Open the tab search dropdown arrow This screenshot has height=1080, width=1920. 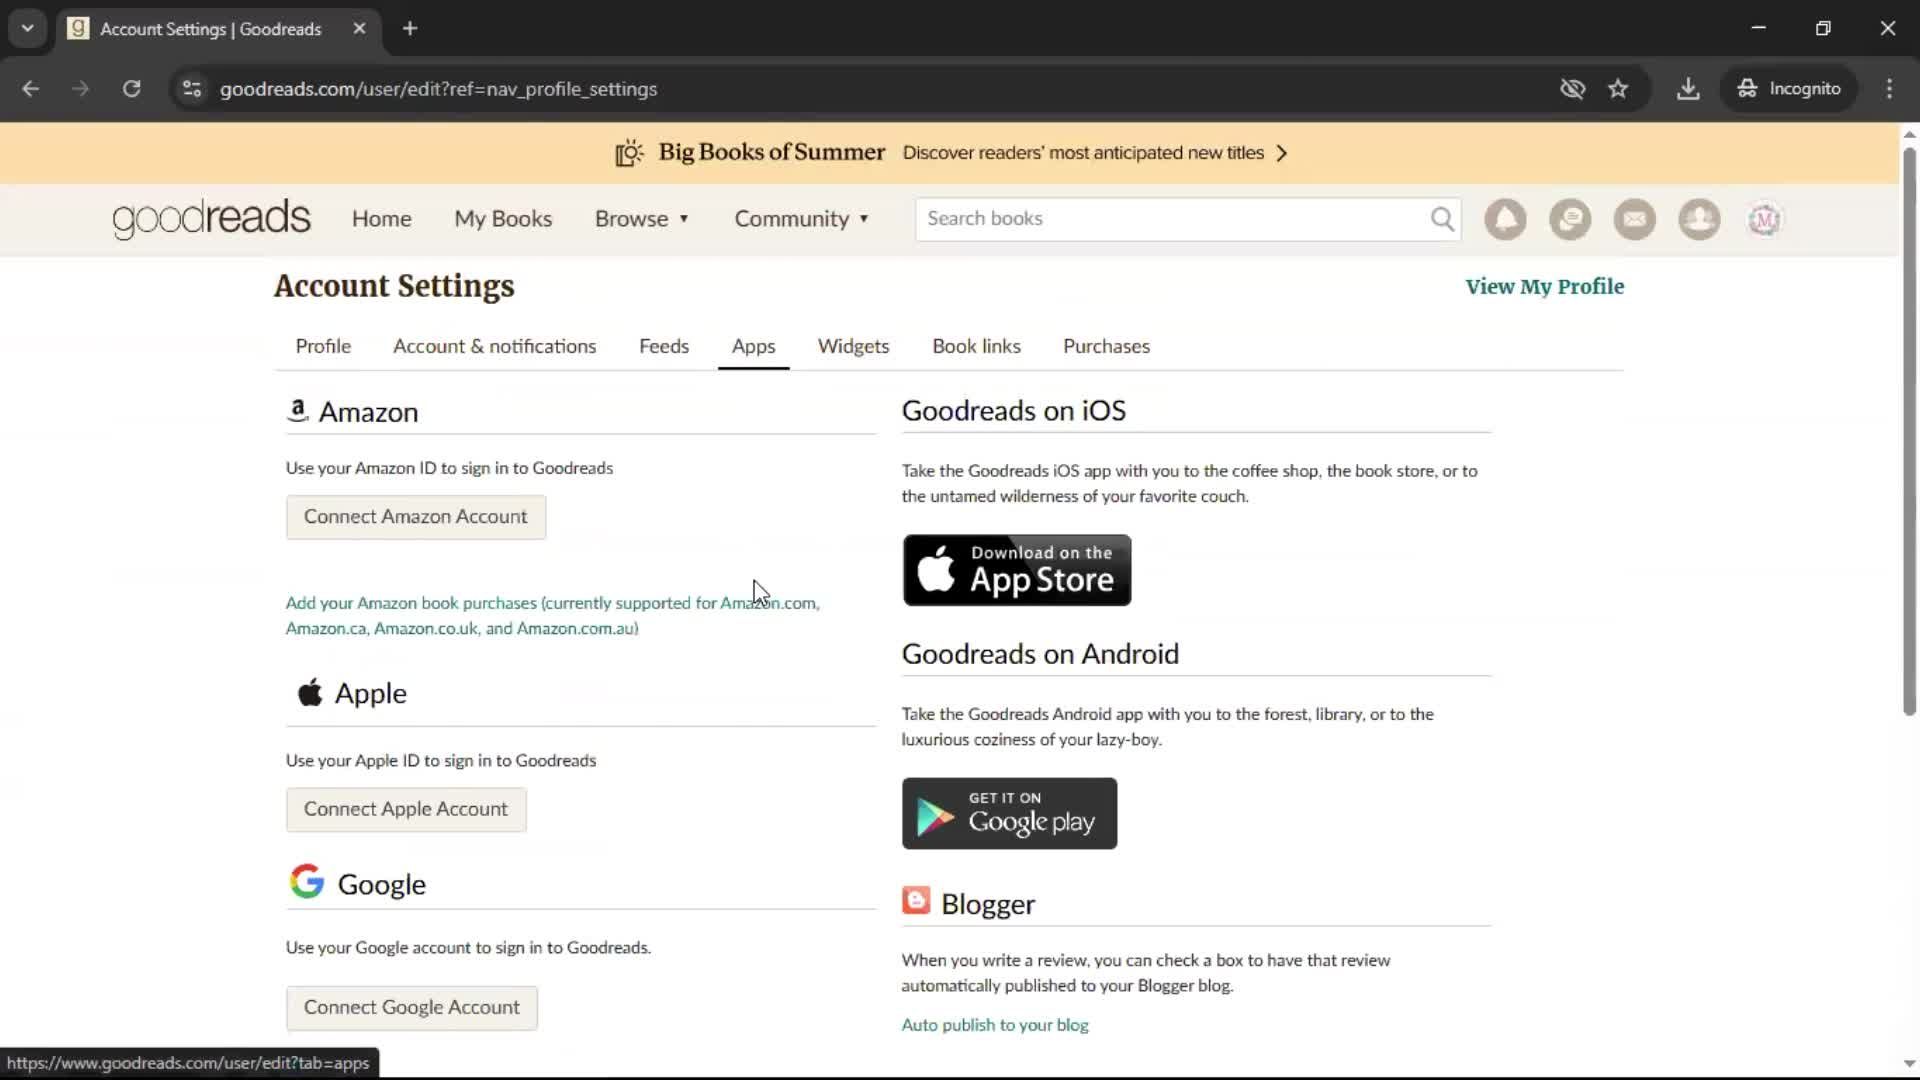coord(28,29)
